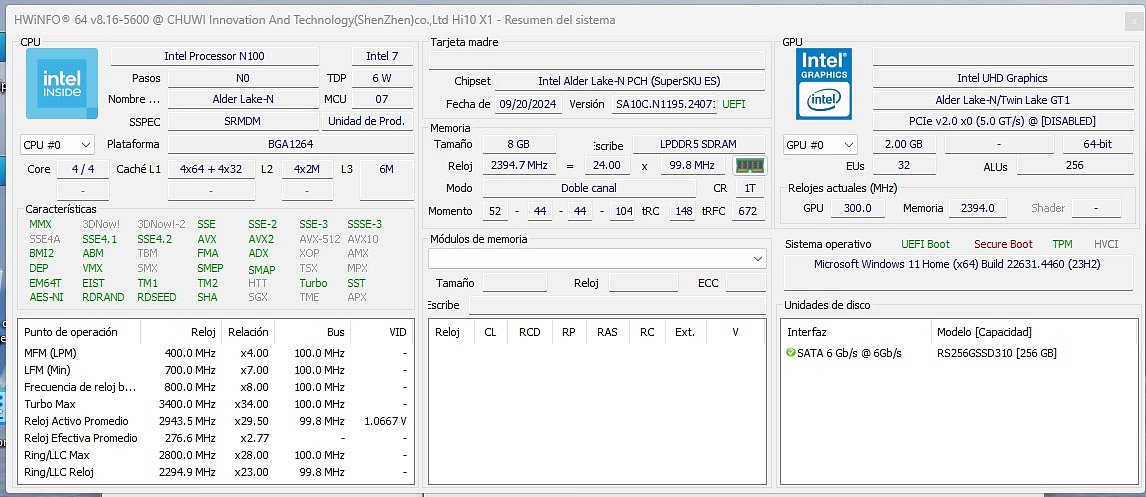This screenshot has height=497, width=1146.
Task: Click the memory size 8 GB field
Action: [x=519, y=144]
